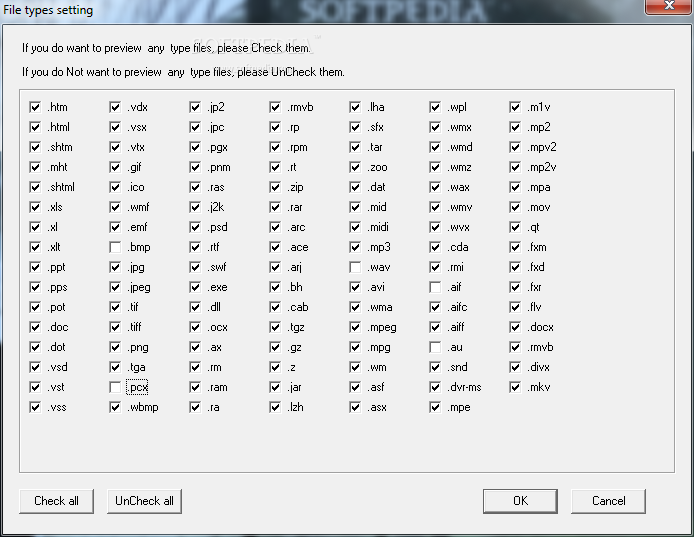Screen dimensions: 694x537
Task: Check the .aif file type
Action: tap(435, 287)
